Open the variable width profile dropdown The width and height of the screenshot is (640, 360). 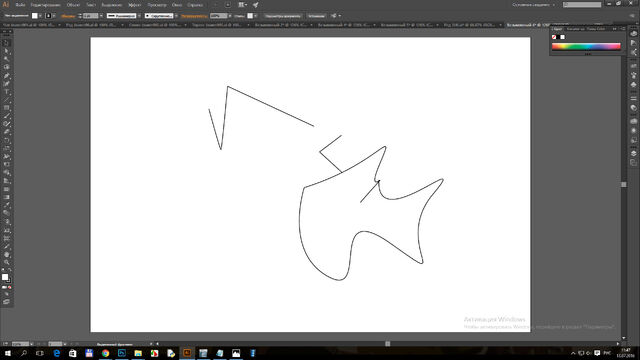[139, 16]
